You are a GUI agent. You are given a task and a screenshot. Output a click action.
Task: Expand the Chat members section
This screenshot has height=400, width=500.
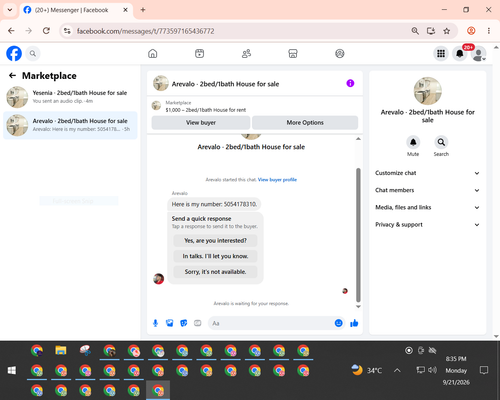pyautogui.click(x=427, y=190)
